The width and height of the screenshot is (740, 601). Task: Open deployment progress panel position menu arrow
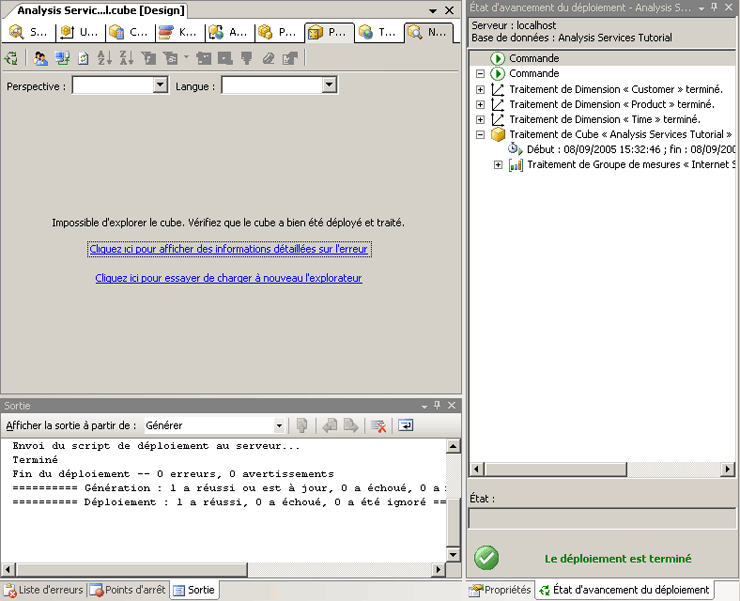(x=701, y=8)
